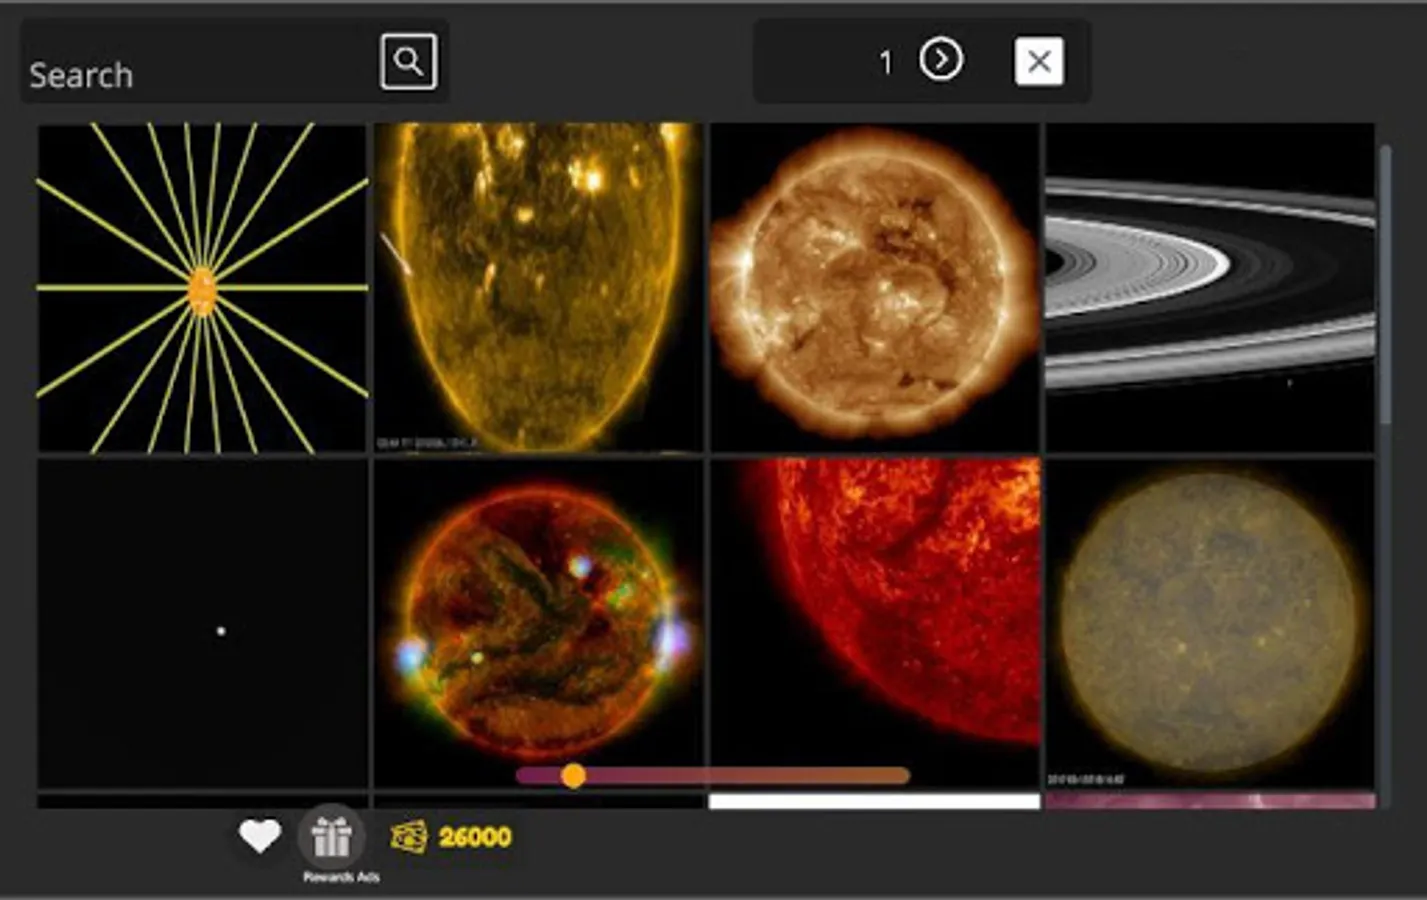The image size is (1427, 900).
Task: Select the grayscale Saturn rings image
Action: pos(1210,288)
